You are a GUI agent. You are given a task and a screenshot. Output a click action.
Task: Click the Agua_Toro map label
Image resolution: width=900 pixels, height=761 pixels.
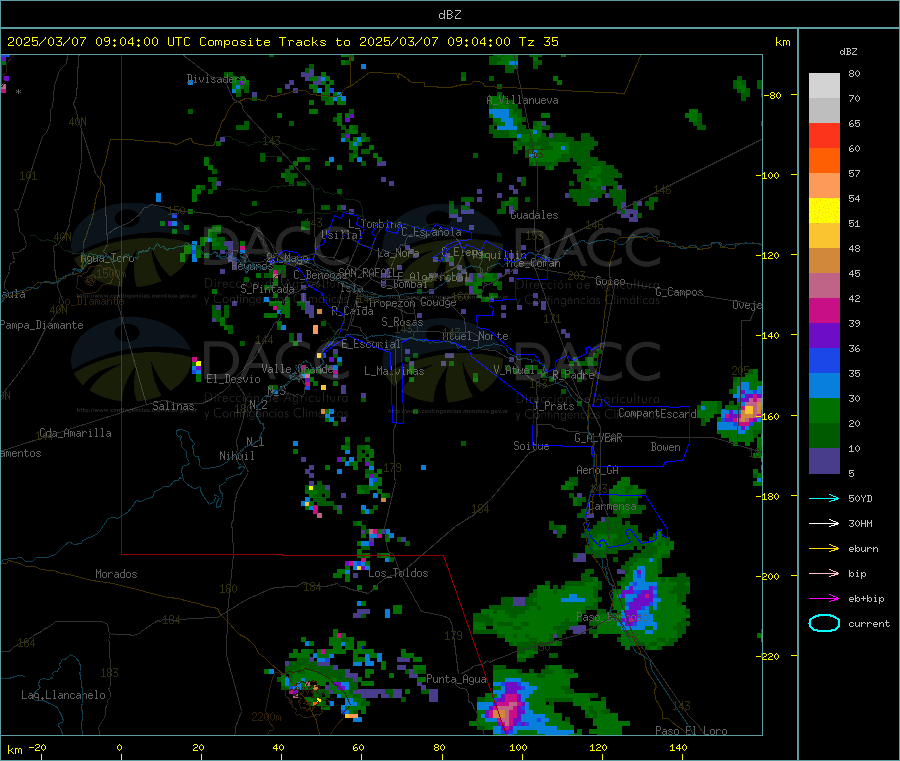pyautogui.click(x=107, y=258)
